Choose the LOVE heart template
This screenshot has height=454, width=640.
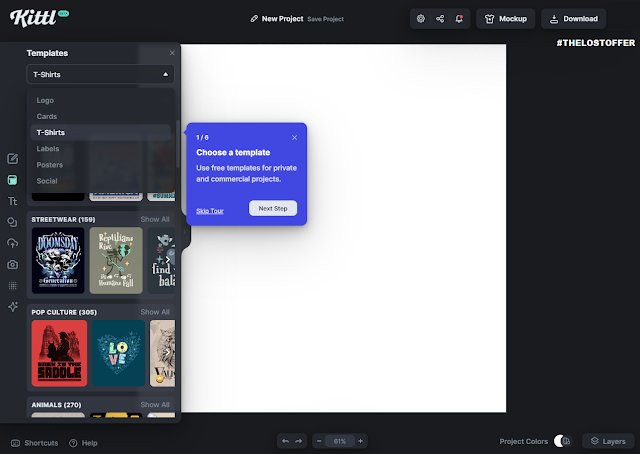pyautogui.click(x=118, y=353)
